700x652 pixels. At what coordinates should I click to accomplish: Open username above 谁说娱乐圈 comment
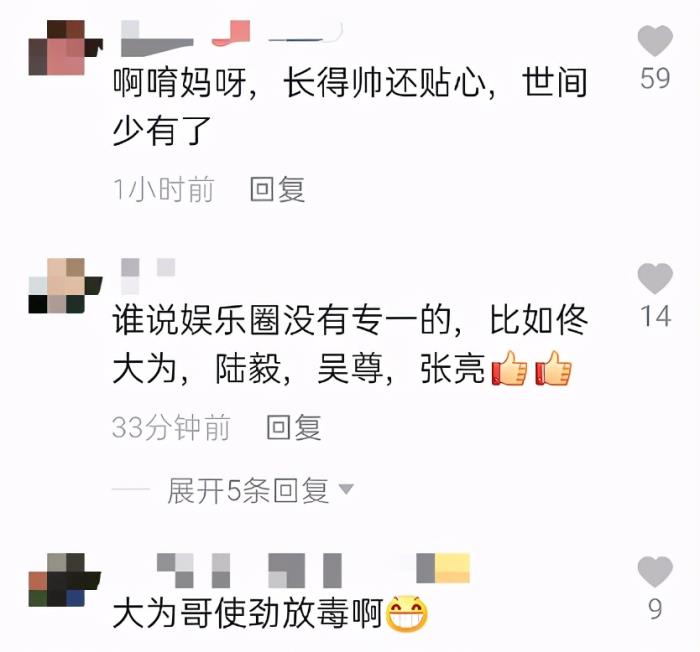148,276
